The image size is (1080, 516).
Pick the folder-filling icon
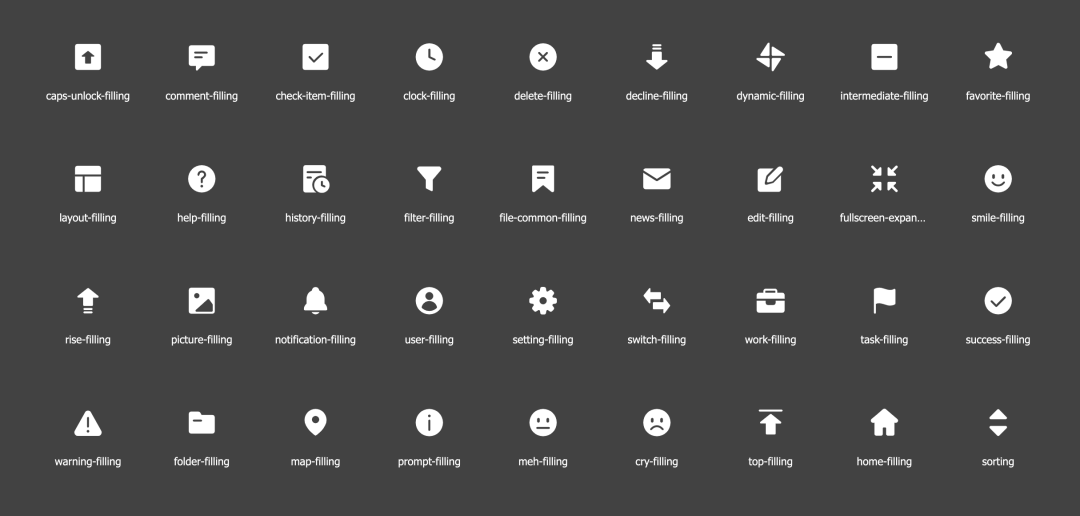pos(202,422)
